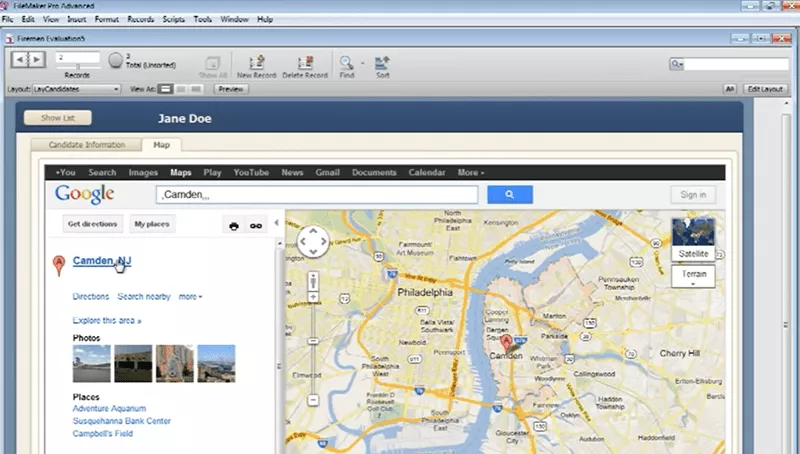Open the My places button
The height and width of the screenshot is (454, 800).
click(152, 224)
